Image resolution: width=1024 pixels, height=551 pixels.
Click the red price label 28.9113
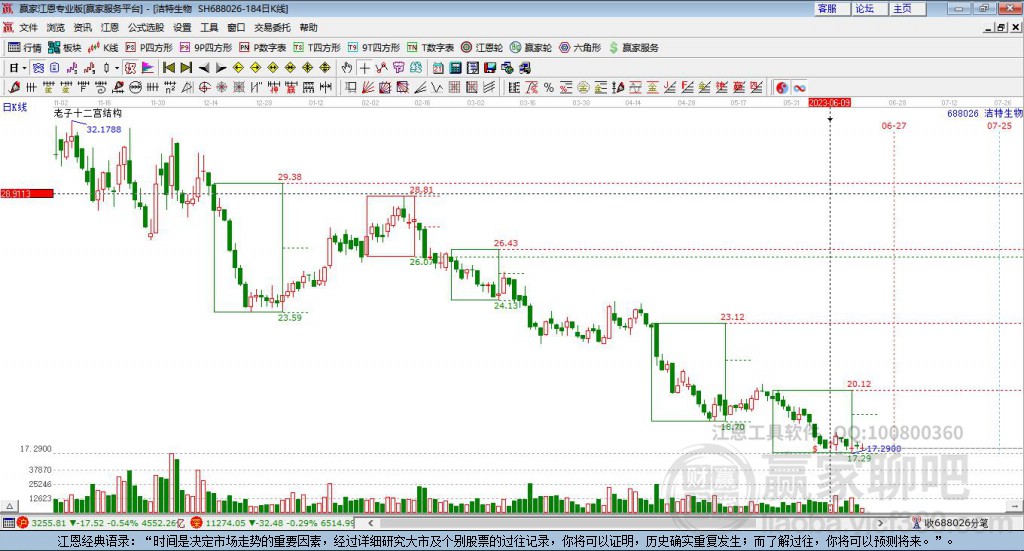[x=27, y=193]
